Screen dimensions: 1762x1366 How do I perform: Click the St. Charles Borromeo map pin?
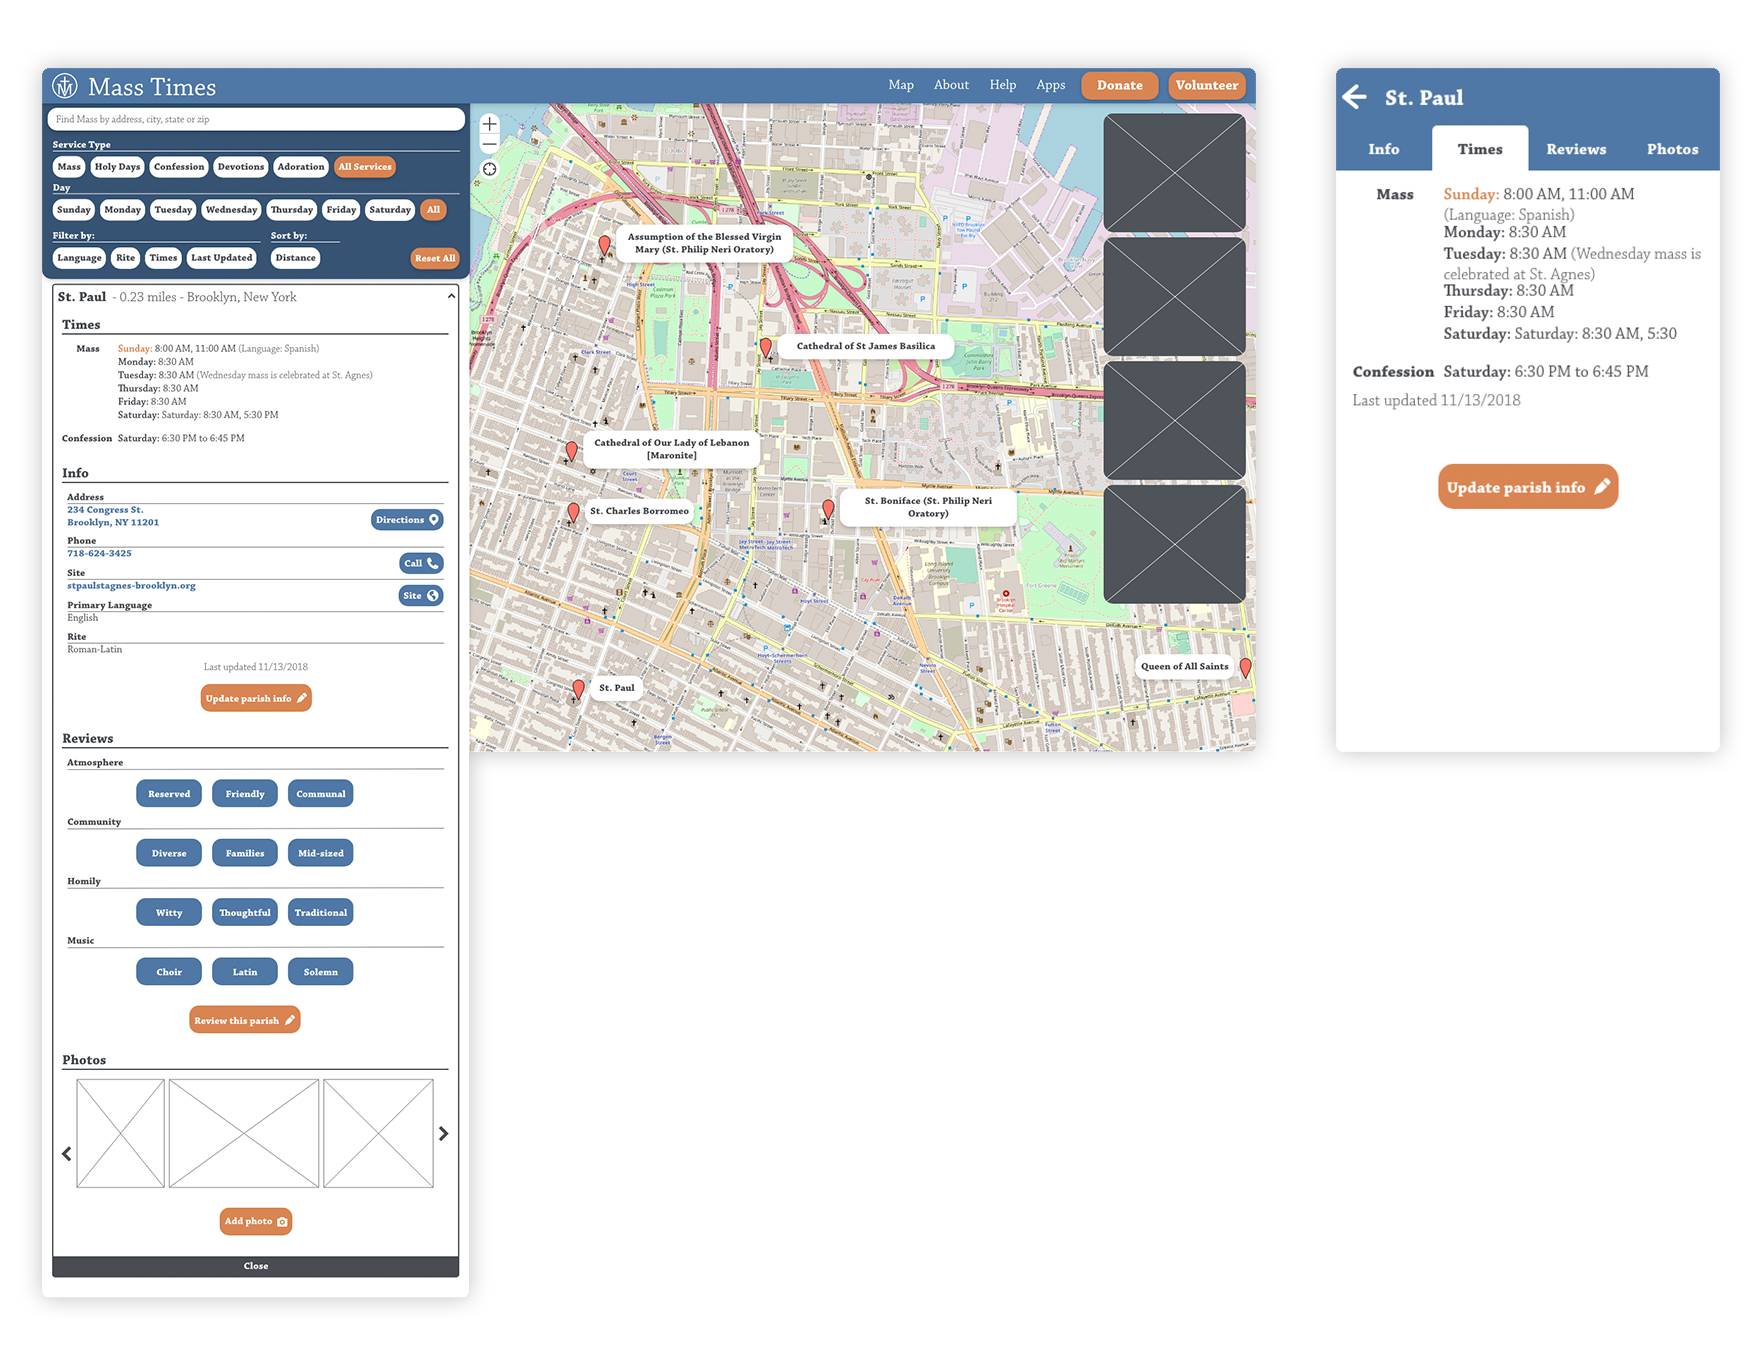coord(573,513)
